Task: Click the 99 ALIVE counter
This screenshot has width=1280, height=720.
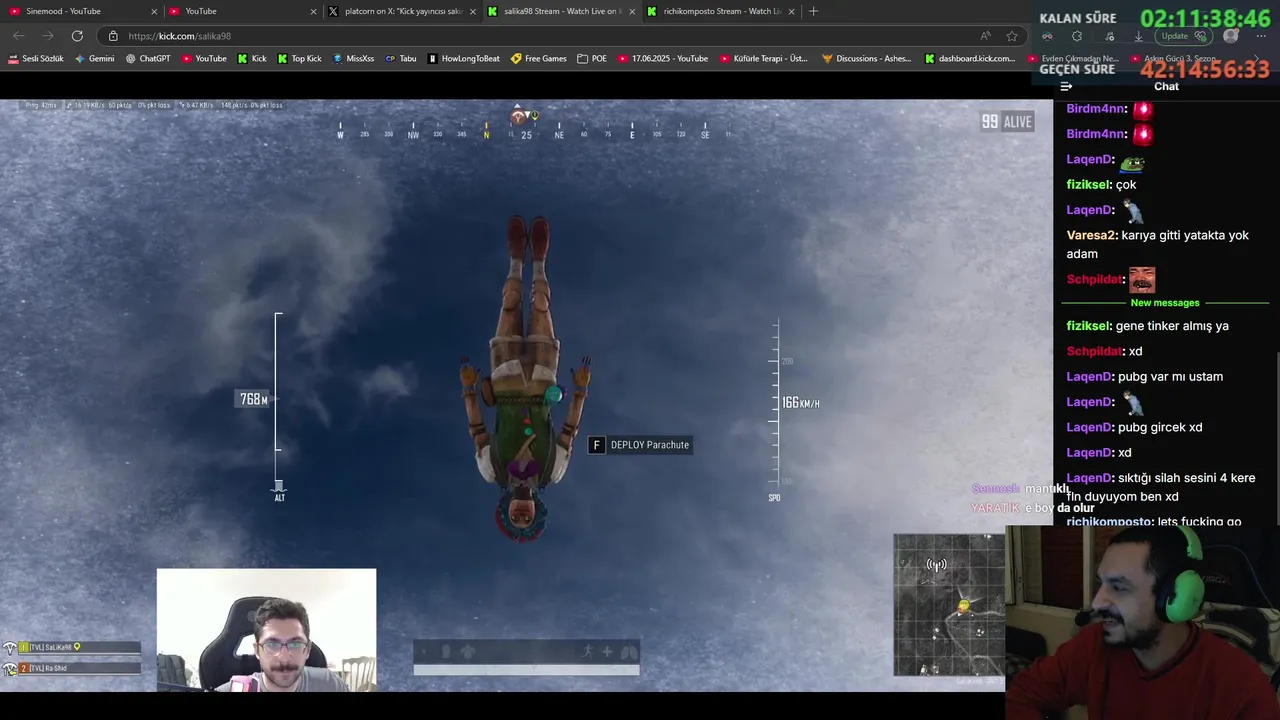Action: click(1006, 122)
